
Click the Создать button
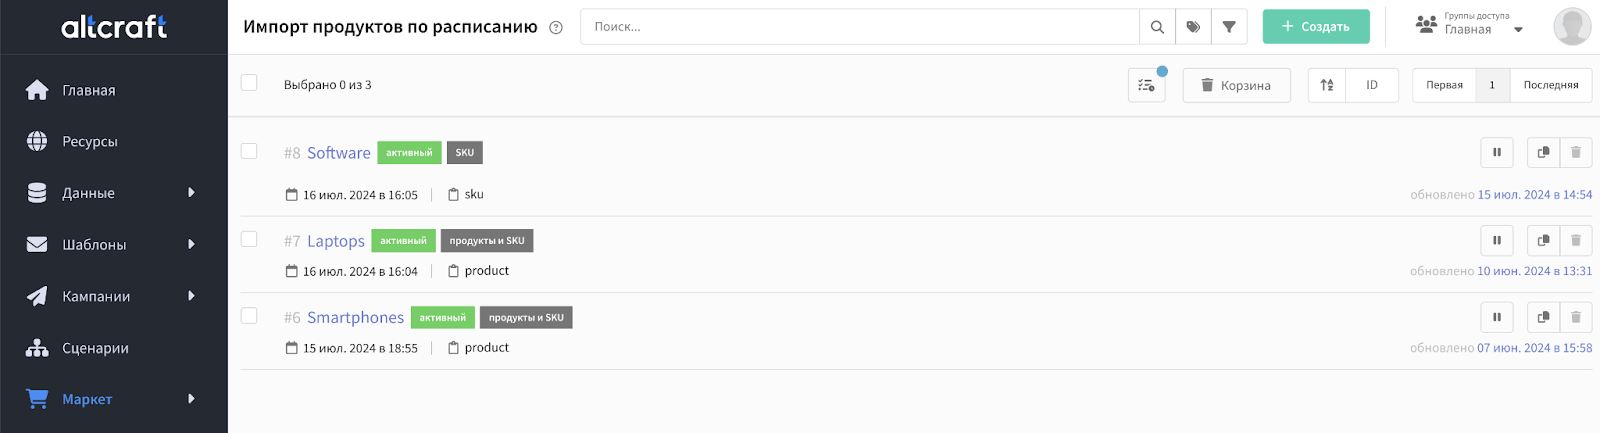point(1316,27)
